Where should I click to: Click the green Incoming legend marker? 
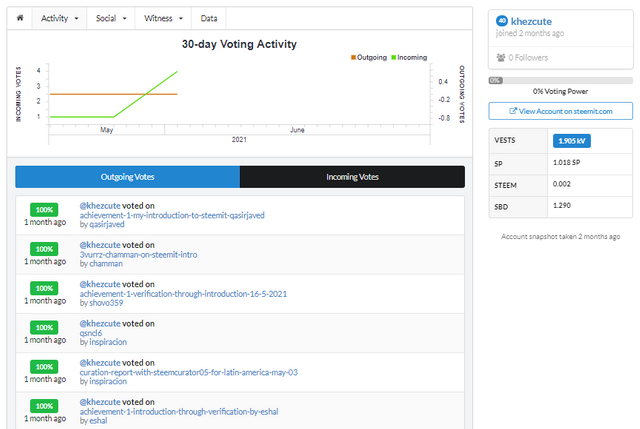pos(394,58)
